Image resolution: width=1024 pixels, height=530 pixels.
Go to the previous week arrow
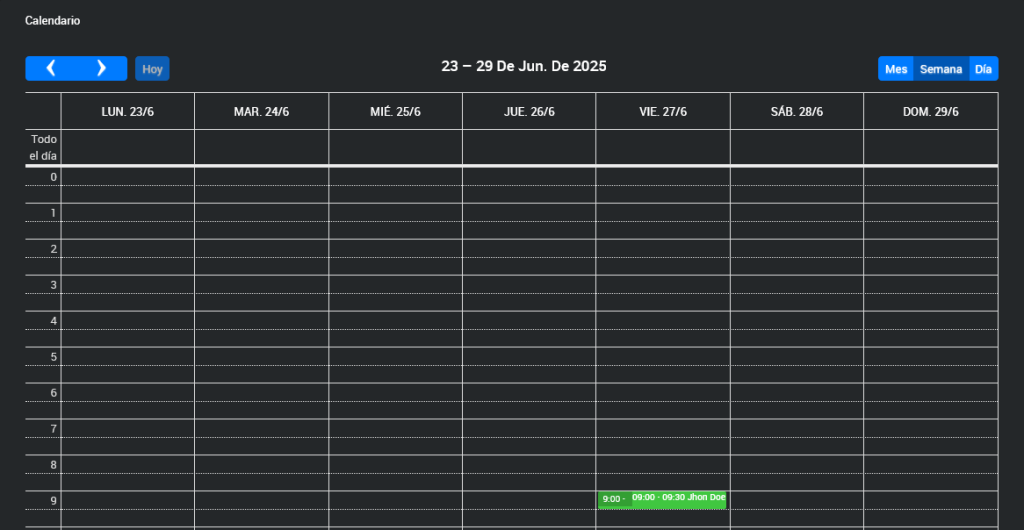pyautogui.click(x=51, y=68)
